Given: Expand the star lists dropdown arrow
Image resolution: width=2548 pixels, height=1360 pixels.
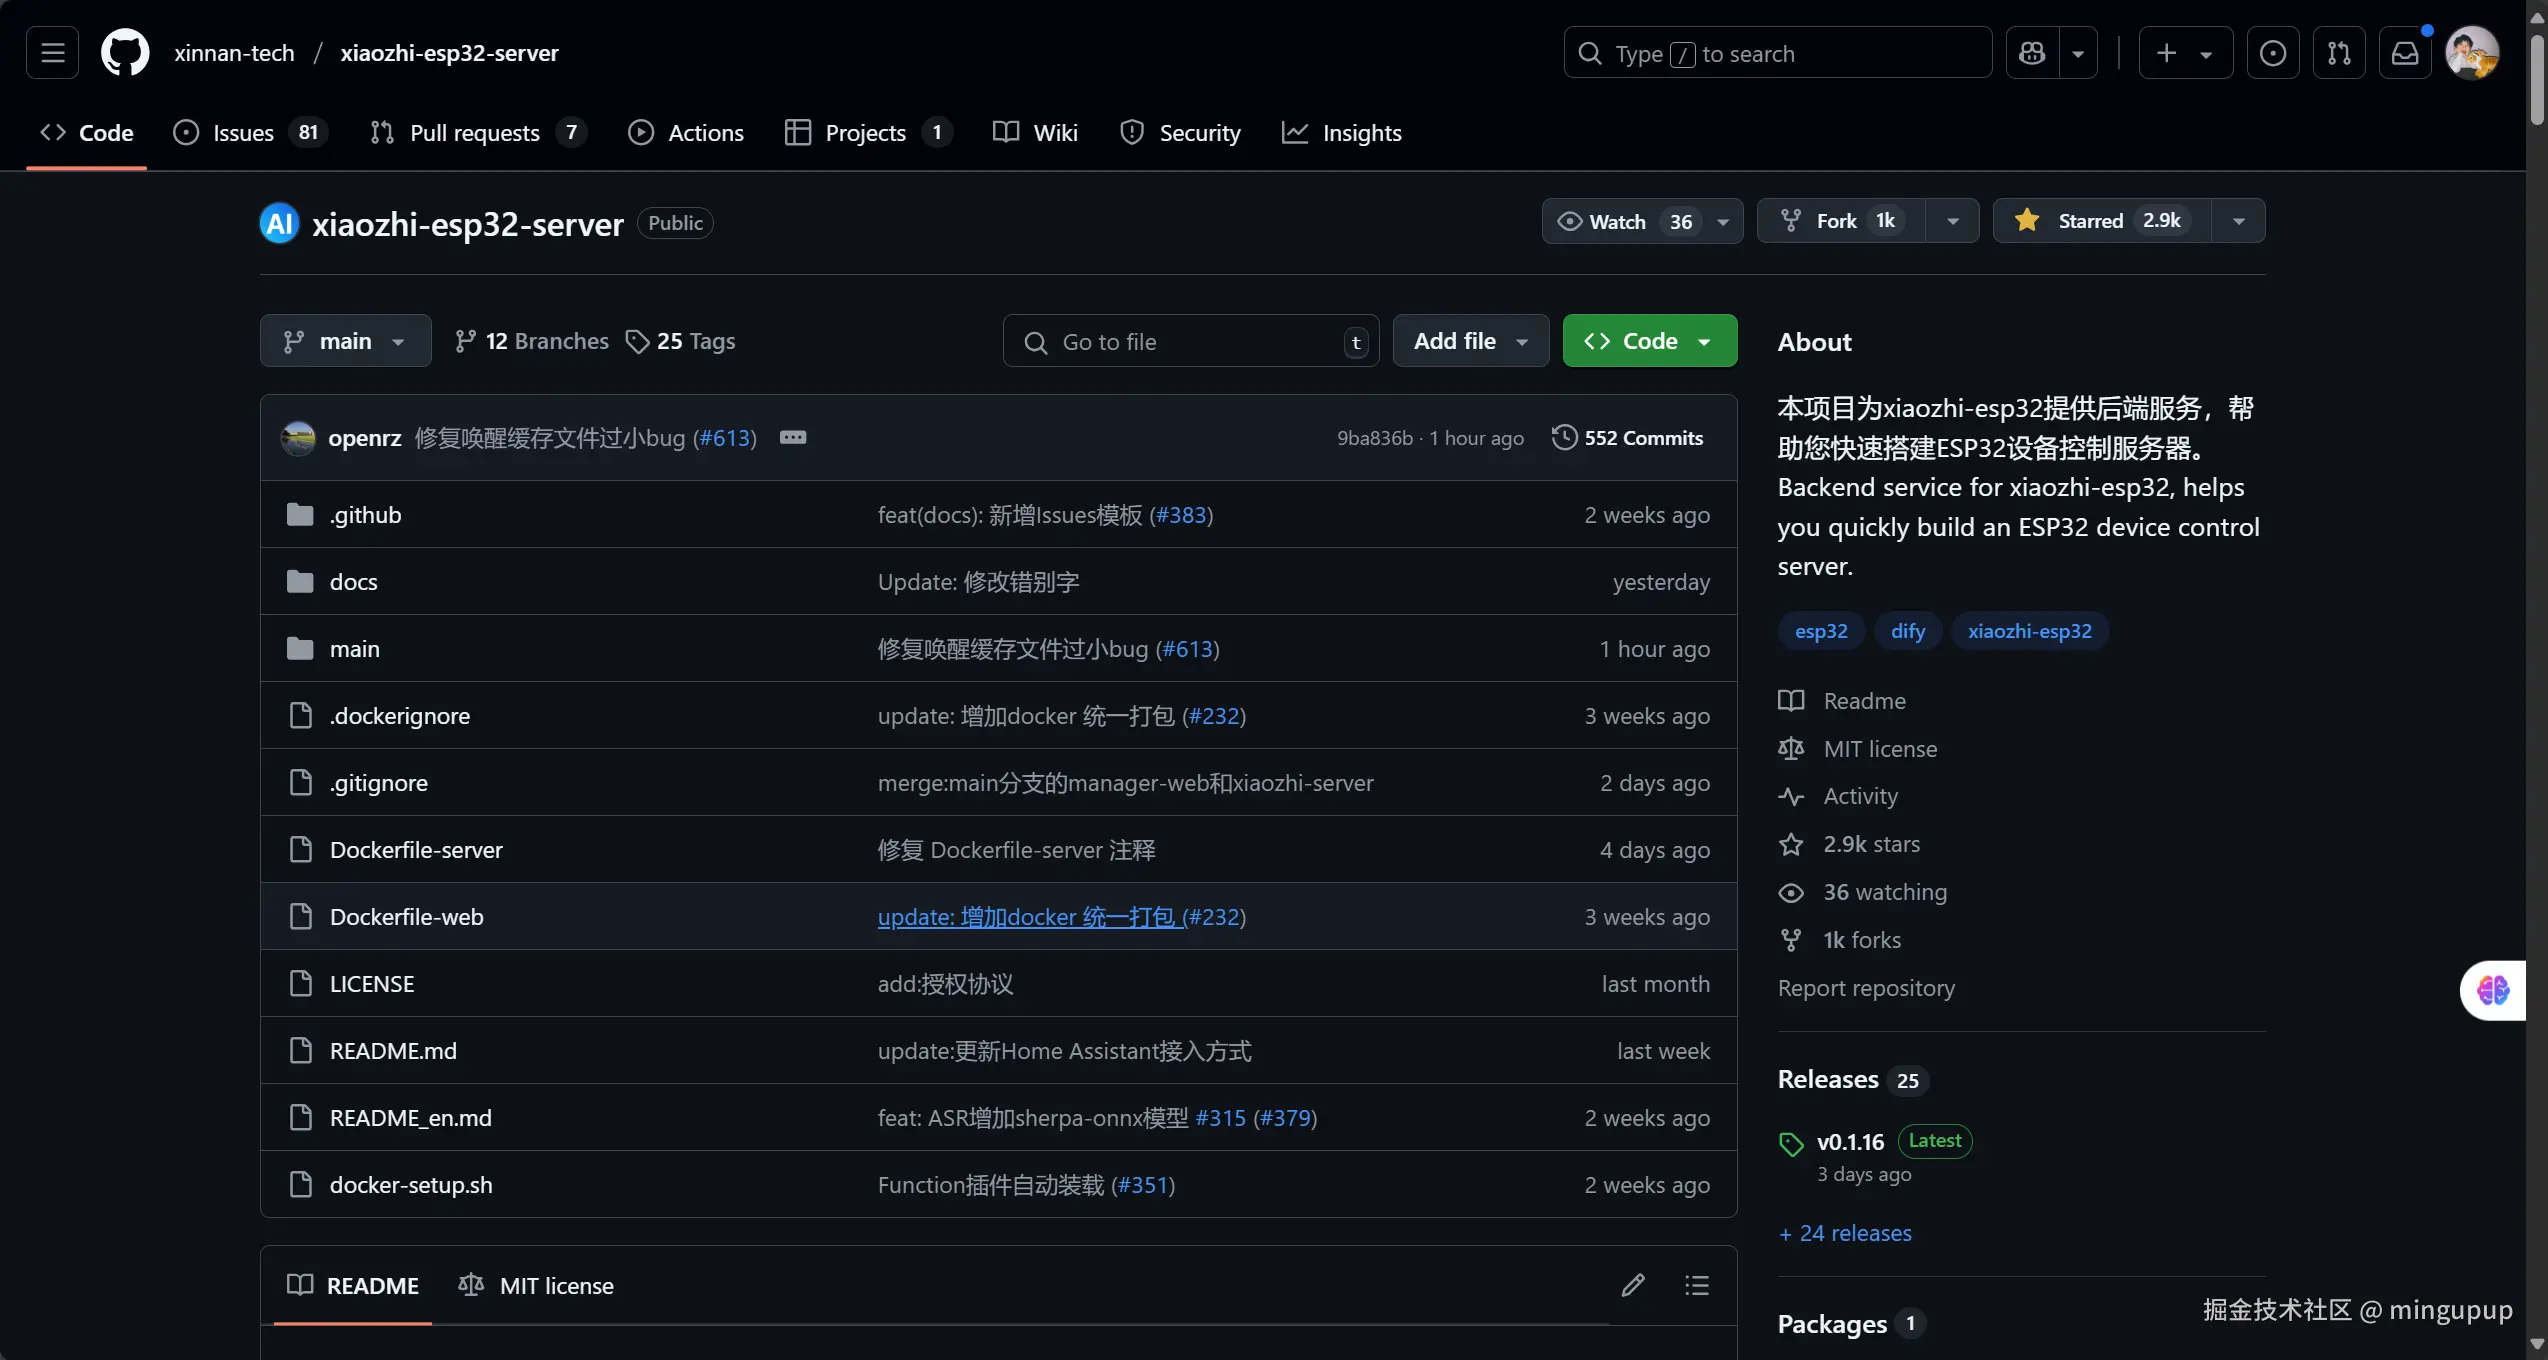Looking at the screenshot, I should point(2238,221).
